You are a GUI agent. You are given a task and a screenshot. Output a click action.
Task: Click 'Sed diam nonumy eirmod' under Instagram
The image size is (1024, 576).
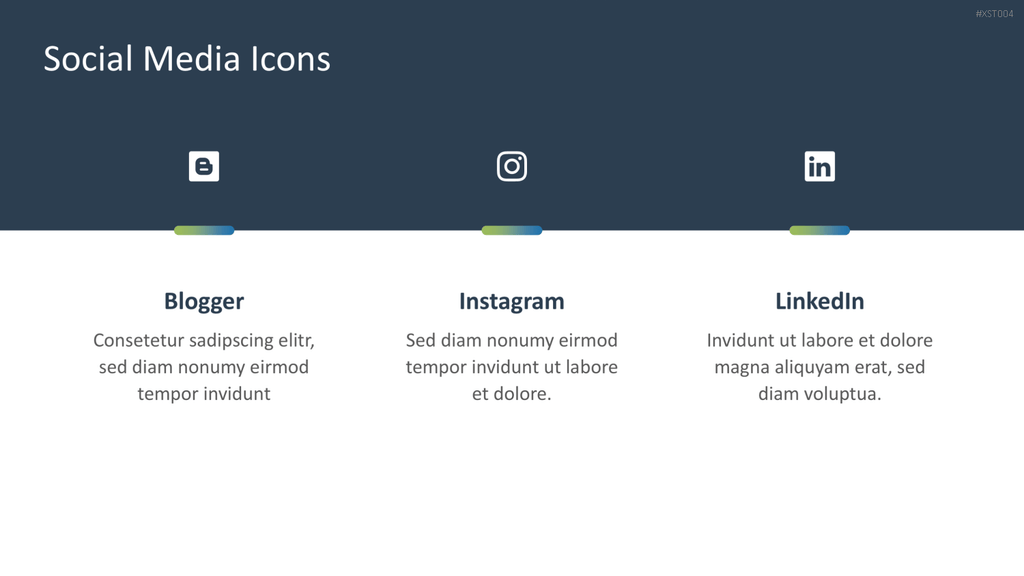point(511,340)
